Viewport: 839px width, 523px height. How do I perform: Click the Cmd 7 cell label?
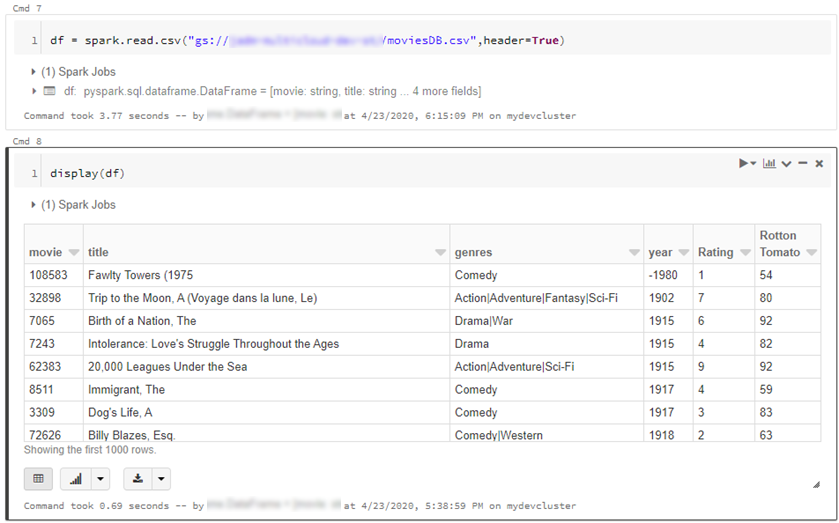pyautogui.click(x=27, y=8)
